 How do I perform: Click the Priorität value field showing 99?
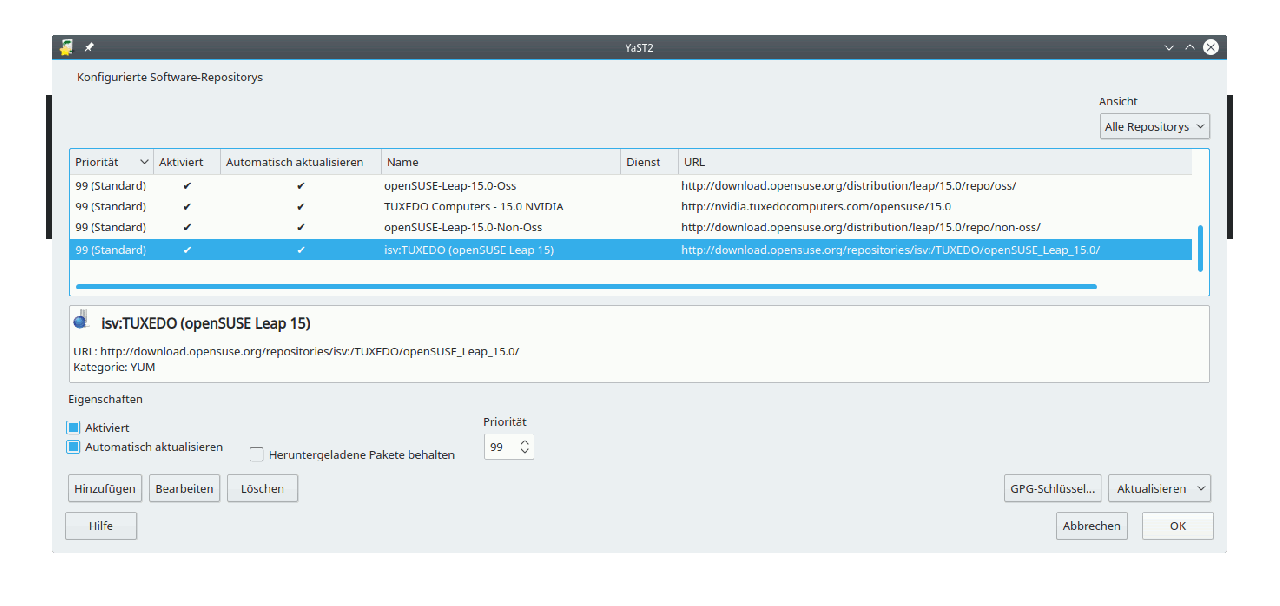[x=501, y=448]
